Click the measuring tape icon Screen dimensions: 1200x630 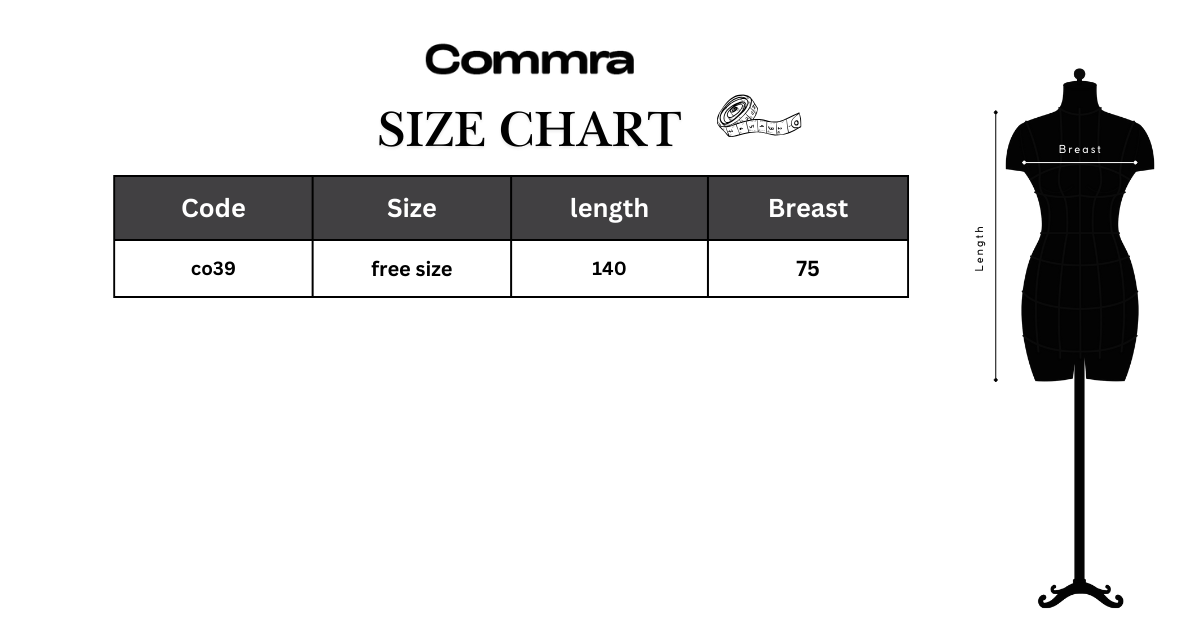pos(760,116)
